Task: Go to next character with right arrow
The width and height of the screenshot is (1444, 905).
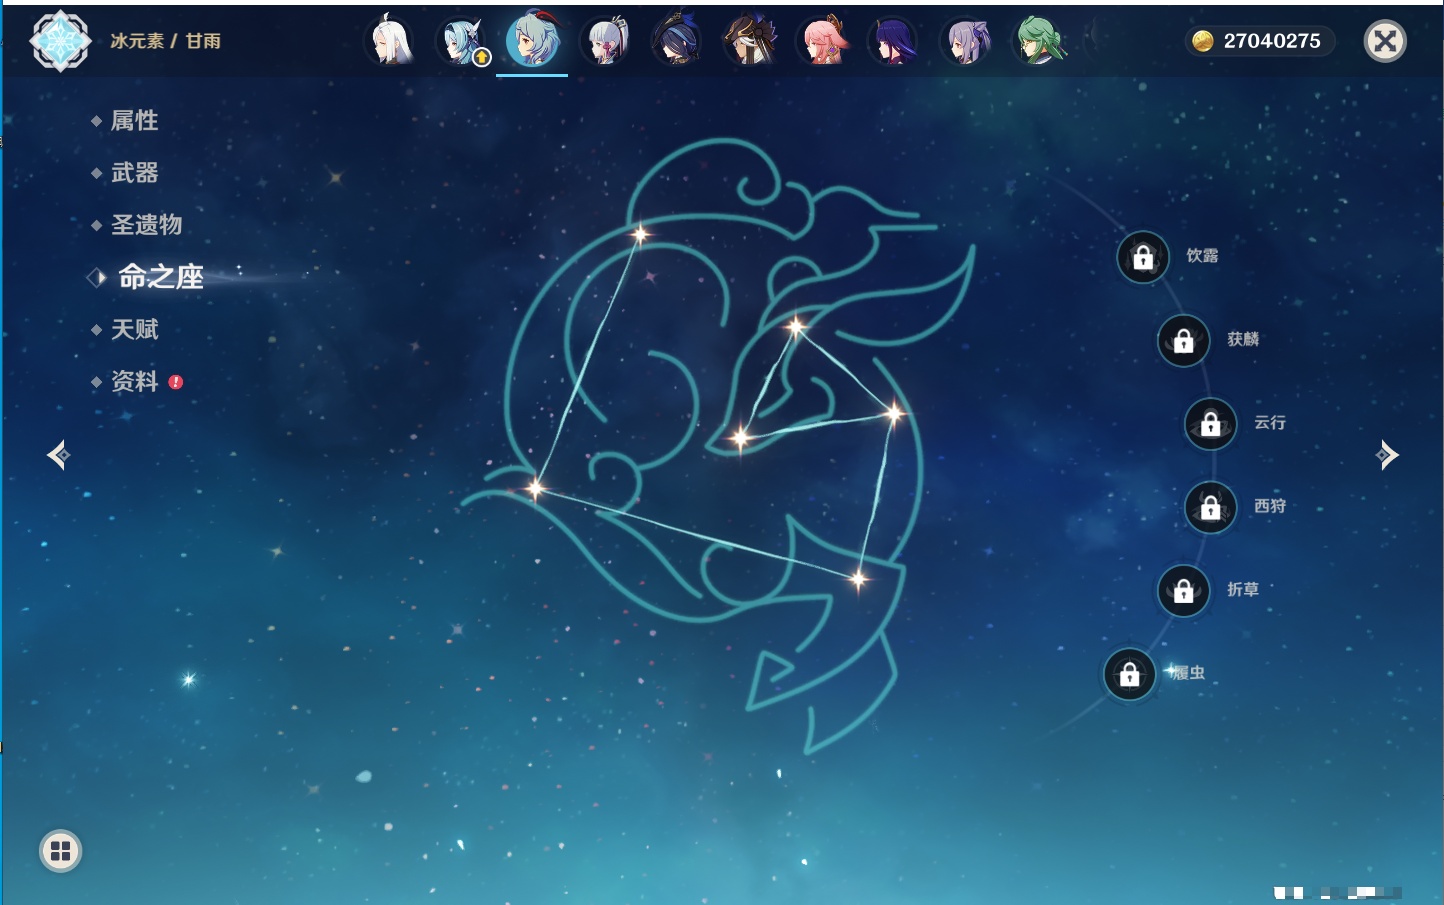Action: point(1386,455)
